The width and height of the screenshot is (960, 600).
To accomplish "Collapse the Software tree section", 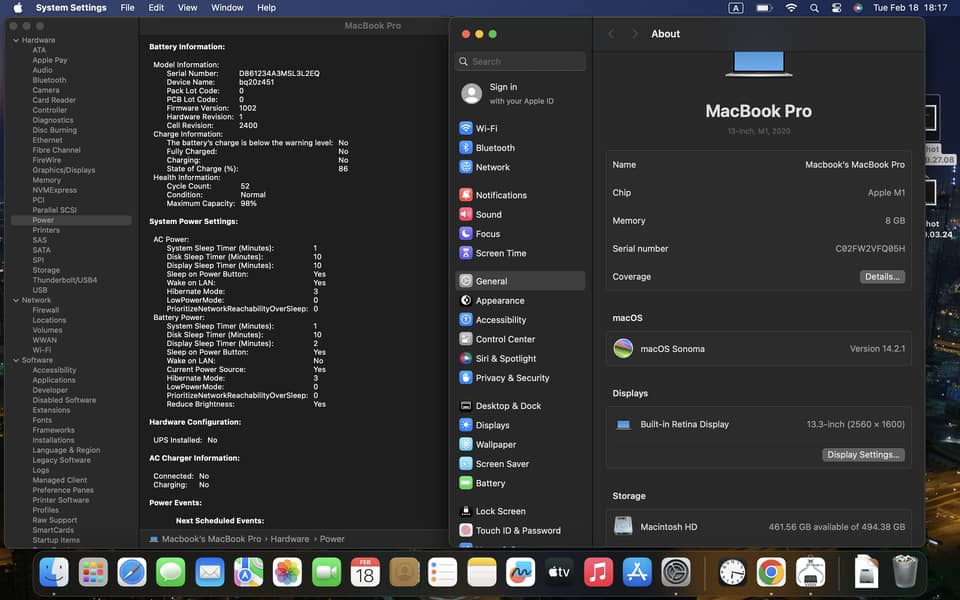I will [x=15, y=360].
